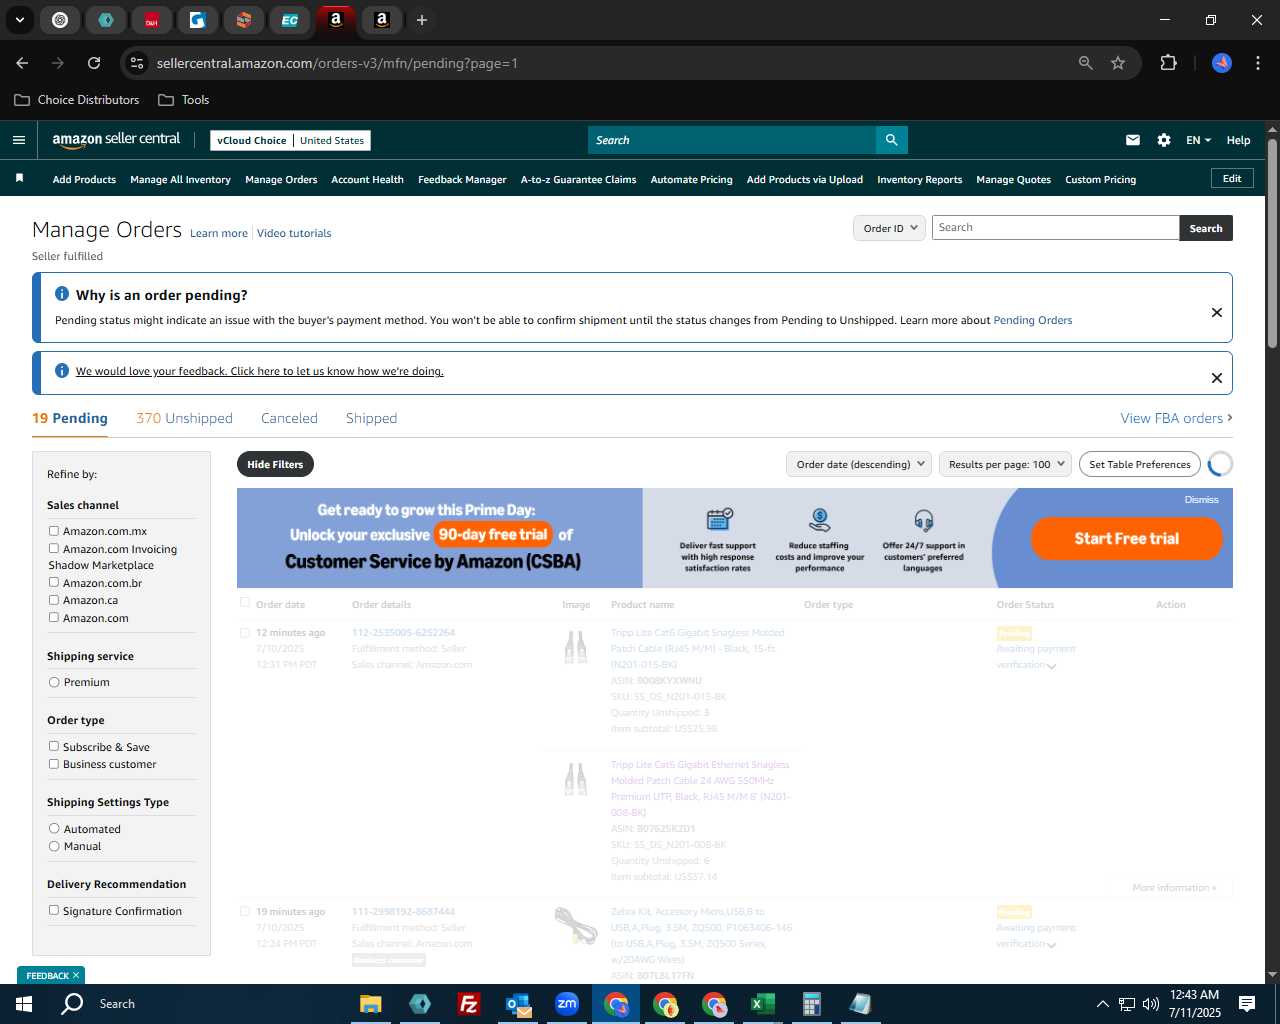
Task: Open browser extensions puzzle icon
Action: click(1168, 63)
